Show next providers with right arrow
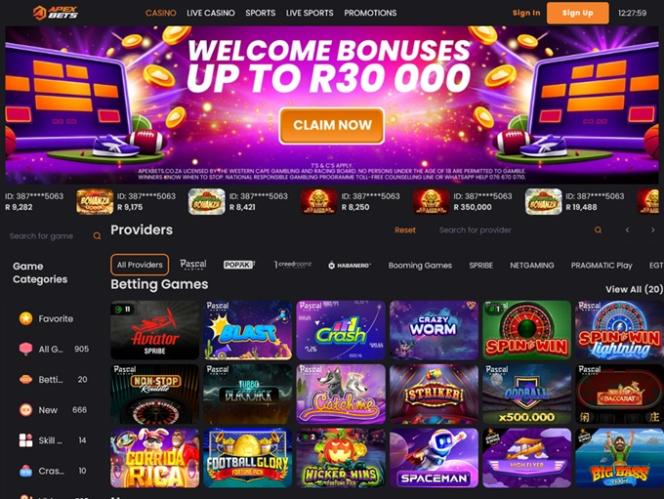 653,230
